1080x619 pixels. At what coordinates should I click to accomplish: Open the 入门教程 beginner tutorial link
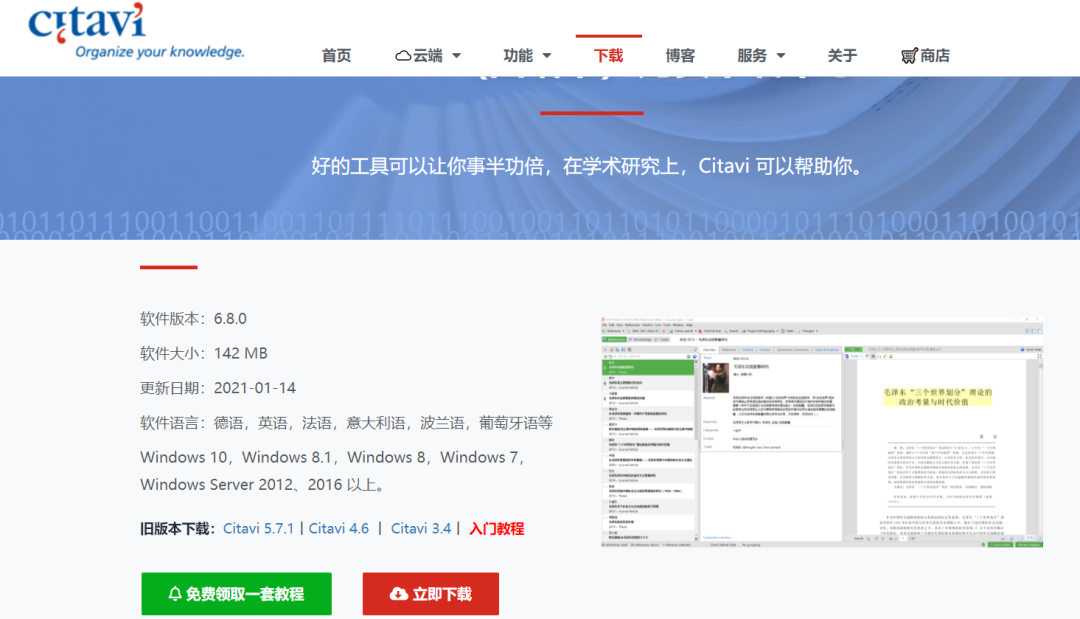(497, 528)
